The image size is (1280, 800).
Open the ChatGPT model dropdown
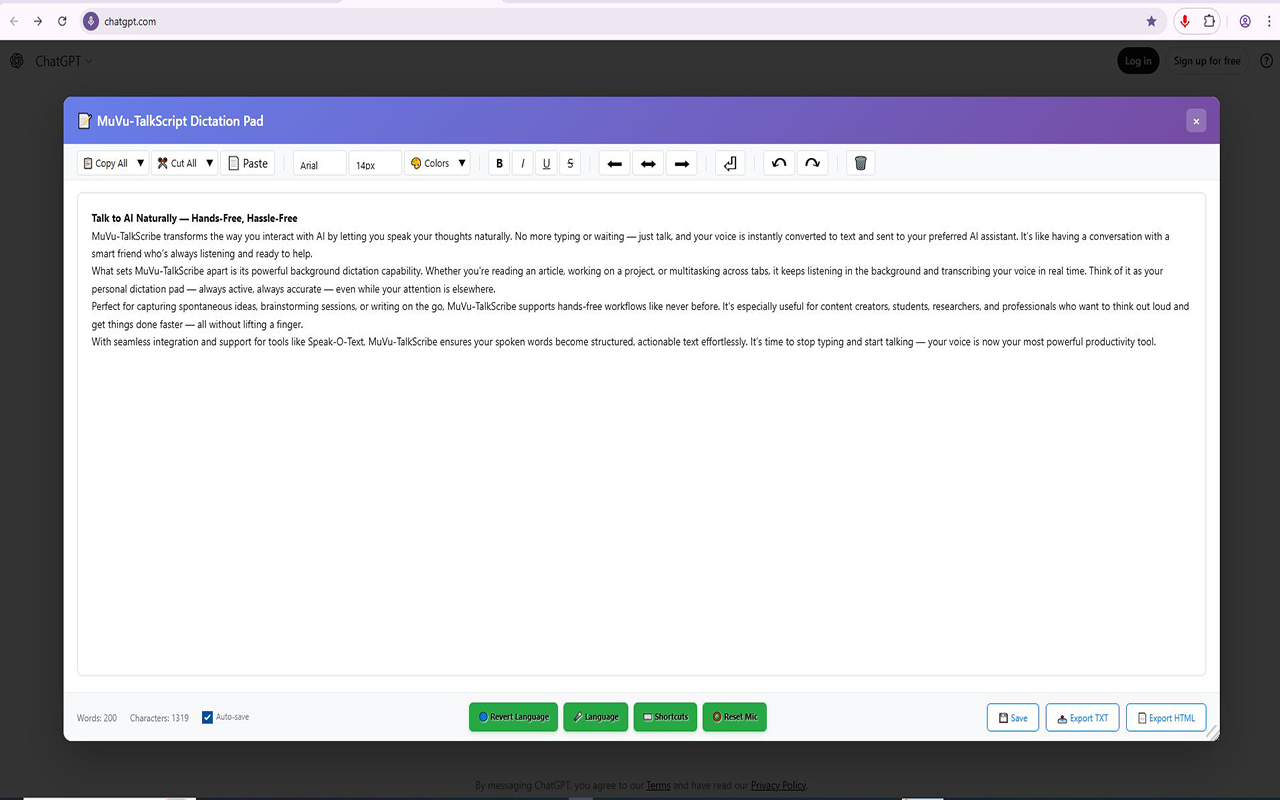tap(64, 61)
